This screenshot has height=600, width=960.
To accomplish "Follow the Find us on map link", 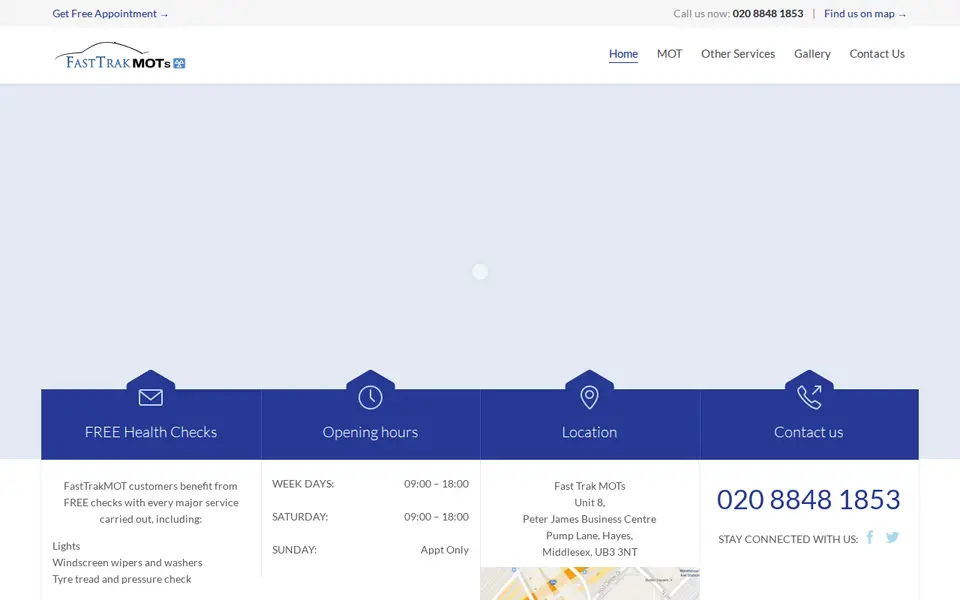I will [865, 13].
